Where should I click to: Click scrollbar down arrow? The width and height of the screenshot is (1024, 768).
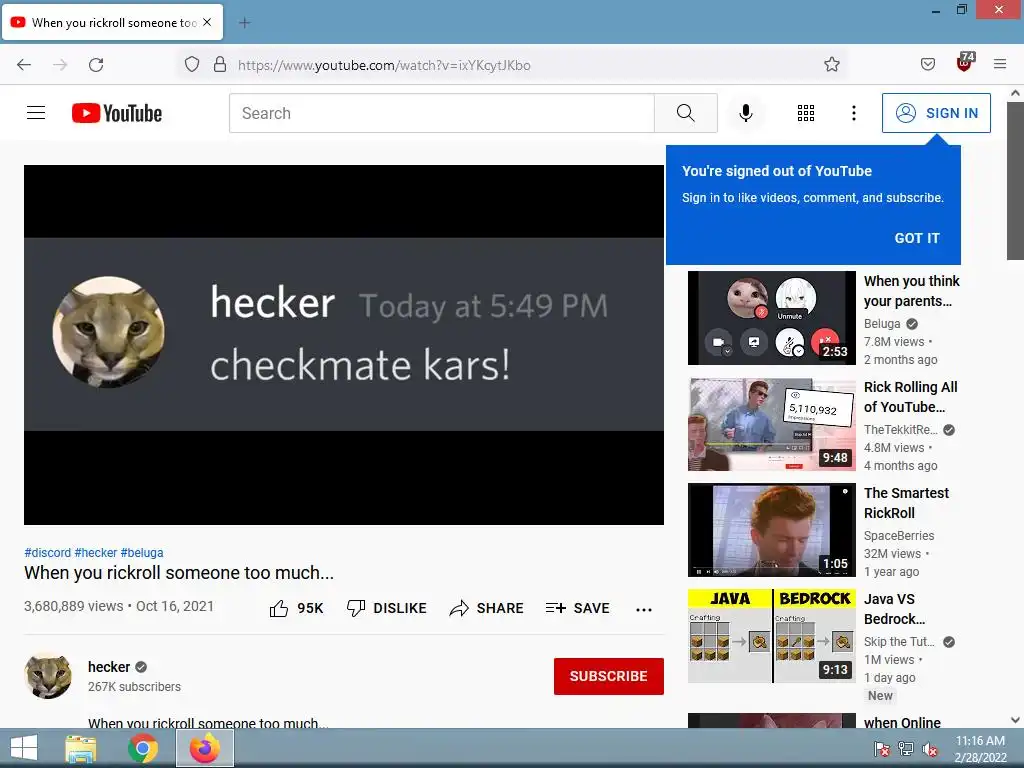[x=1016, y=720]
